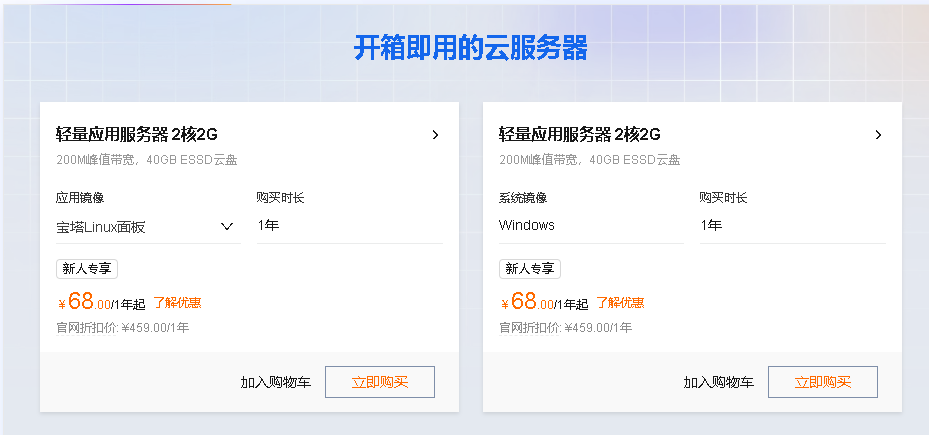Click 立即购买 on the left card

[x=380, y=382]
